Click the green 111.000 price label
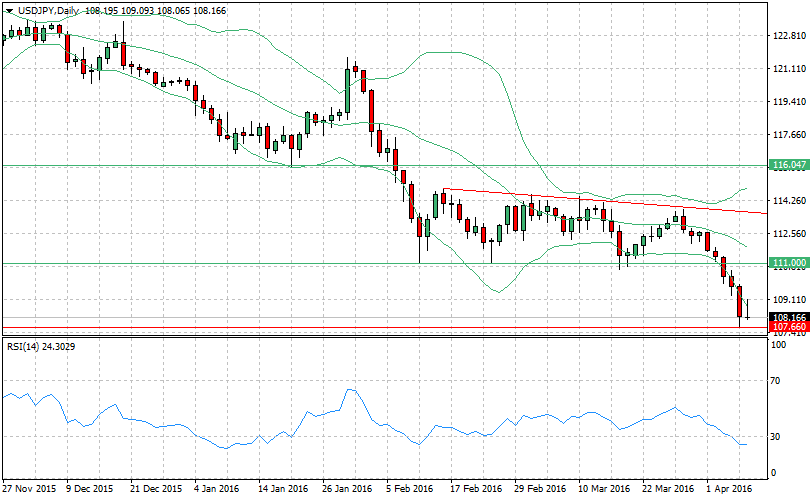The height and width of the screenshot is (500, 810). click(789, 263)
